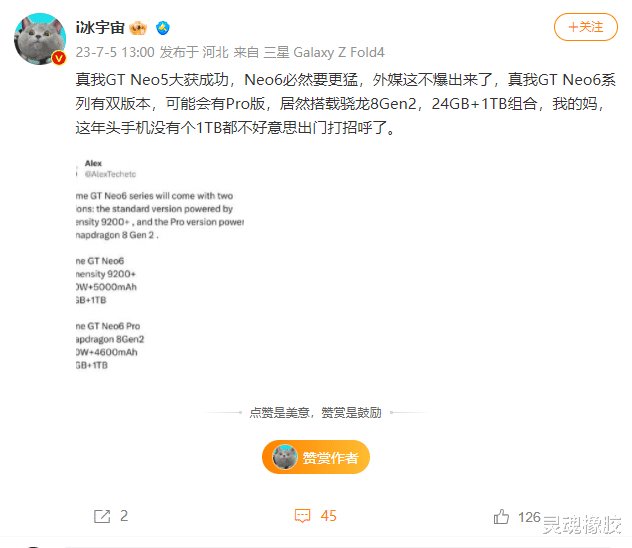Click the 灵魂橡胶 watermark text
632x548 pixels.
(582, 524)
